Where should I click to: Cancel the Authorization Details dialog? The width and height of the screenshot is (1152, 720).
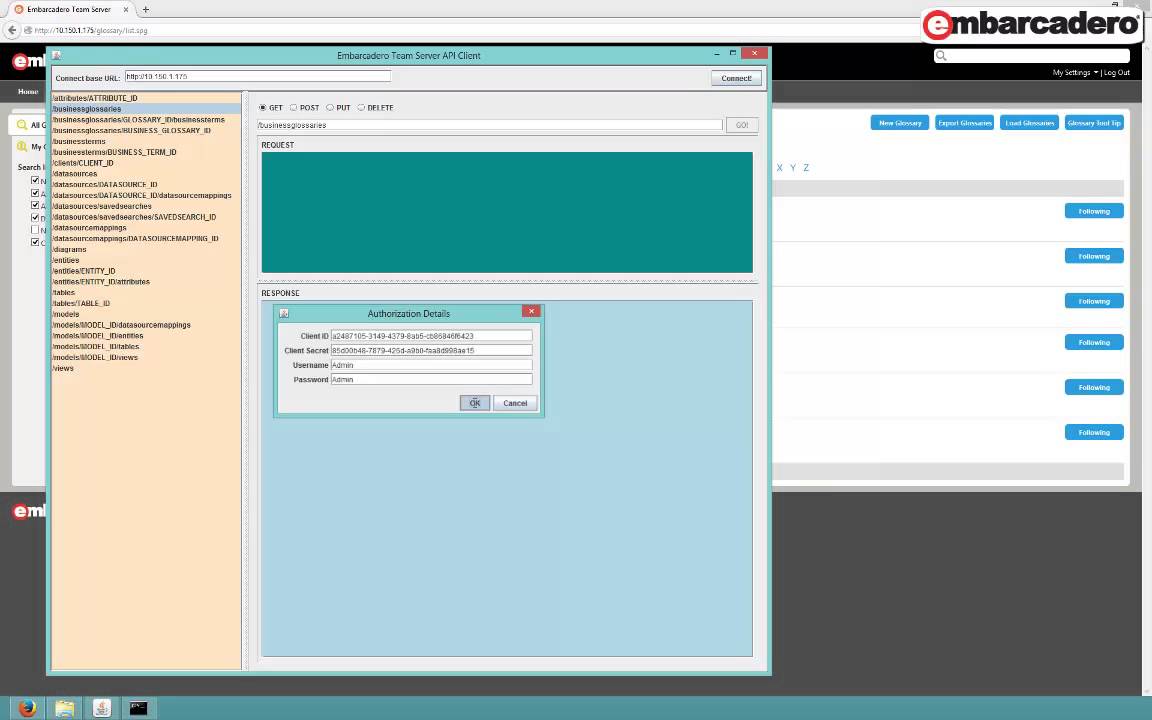pos(515,403)
